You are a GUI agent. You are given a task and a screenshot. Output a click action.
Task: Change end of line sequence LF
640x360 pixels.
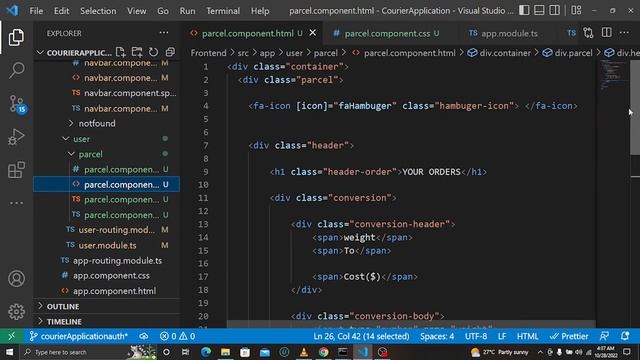(502, 336)
